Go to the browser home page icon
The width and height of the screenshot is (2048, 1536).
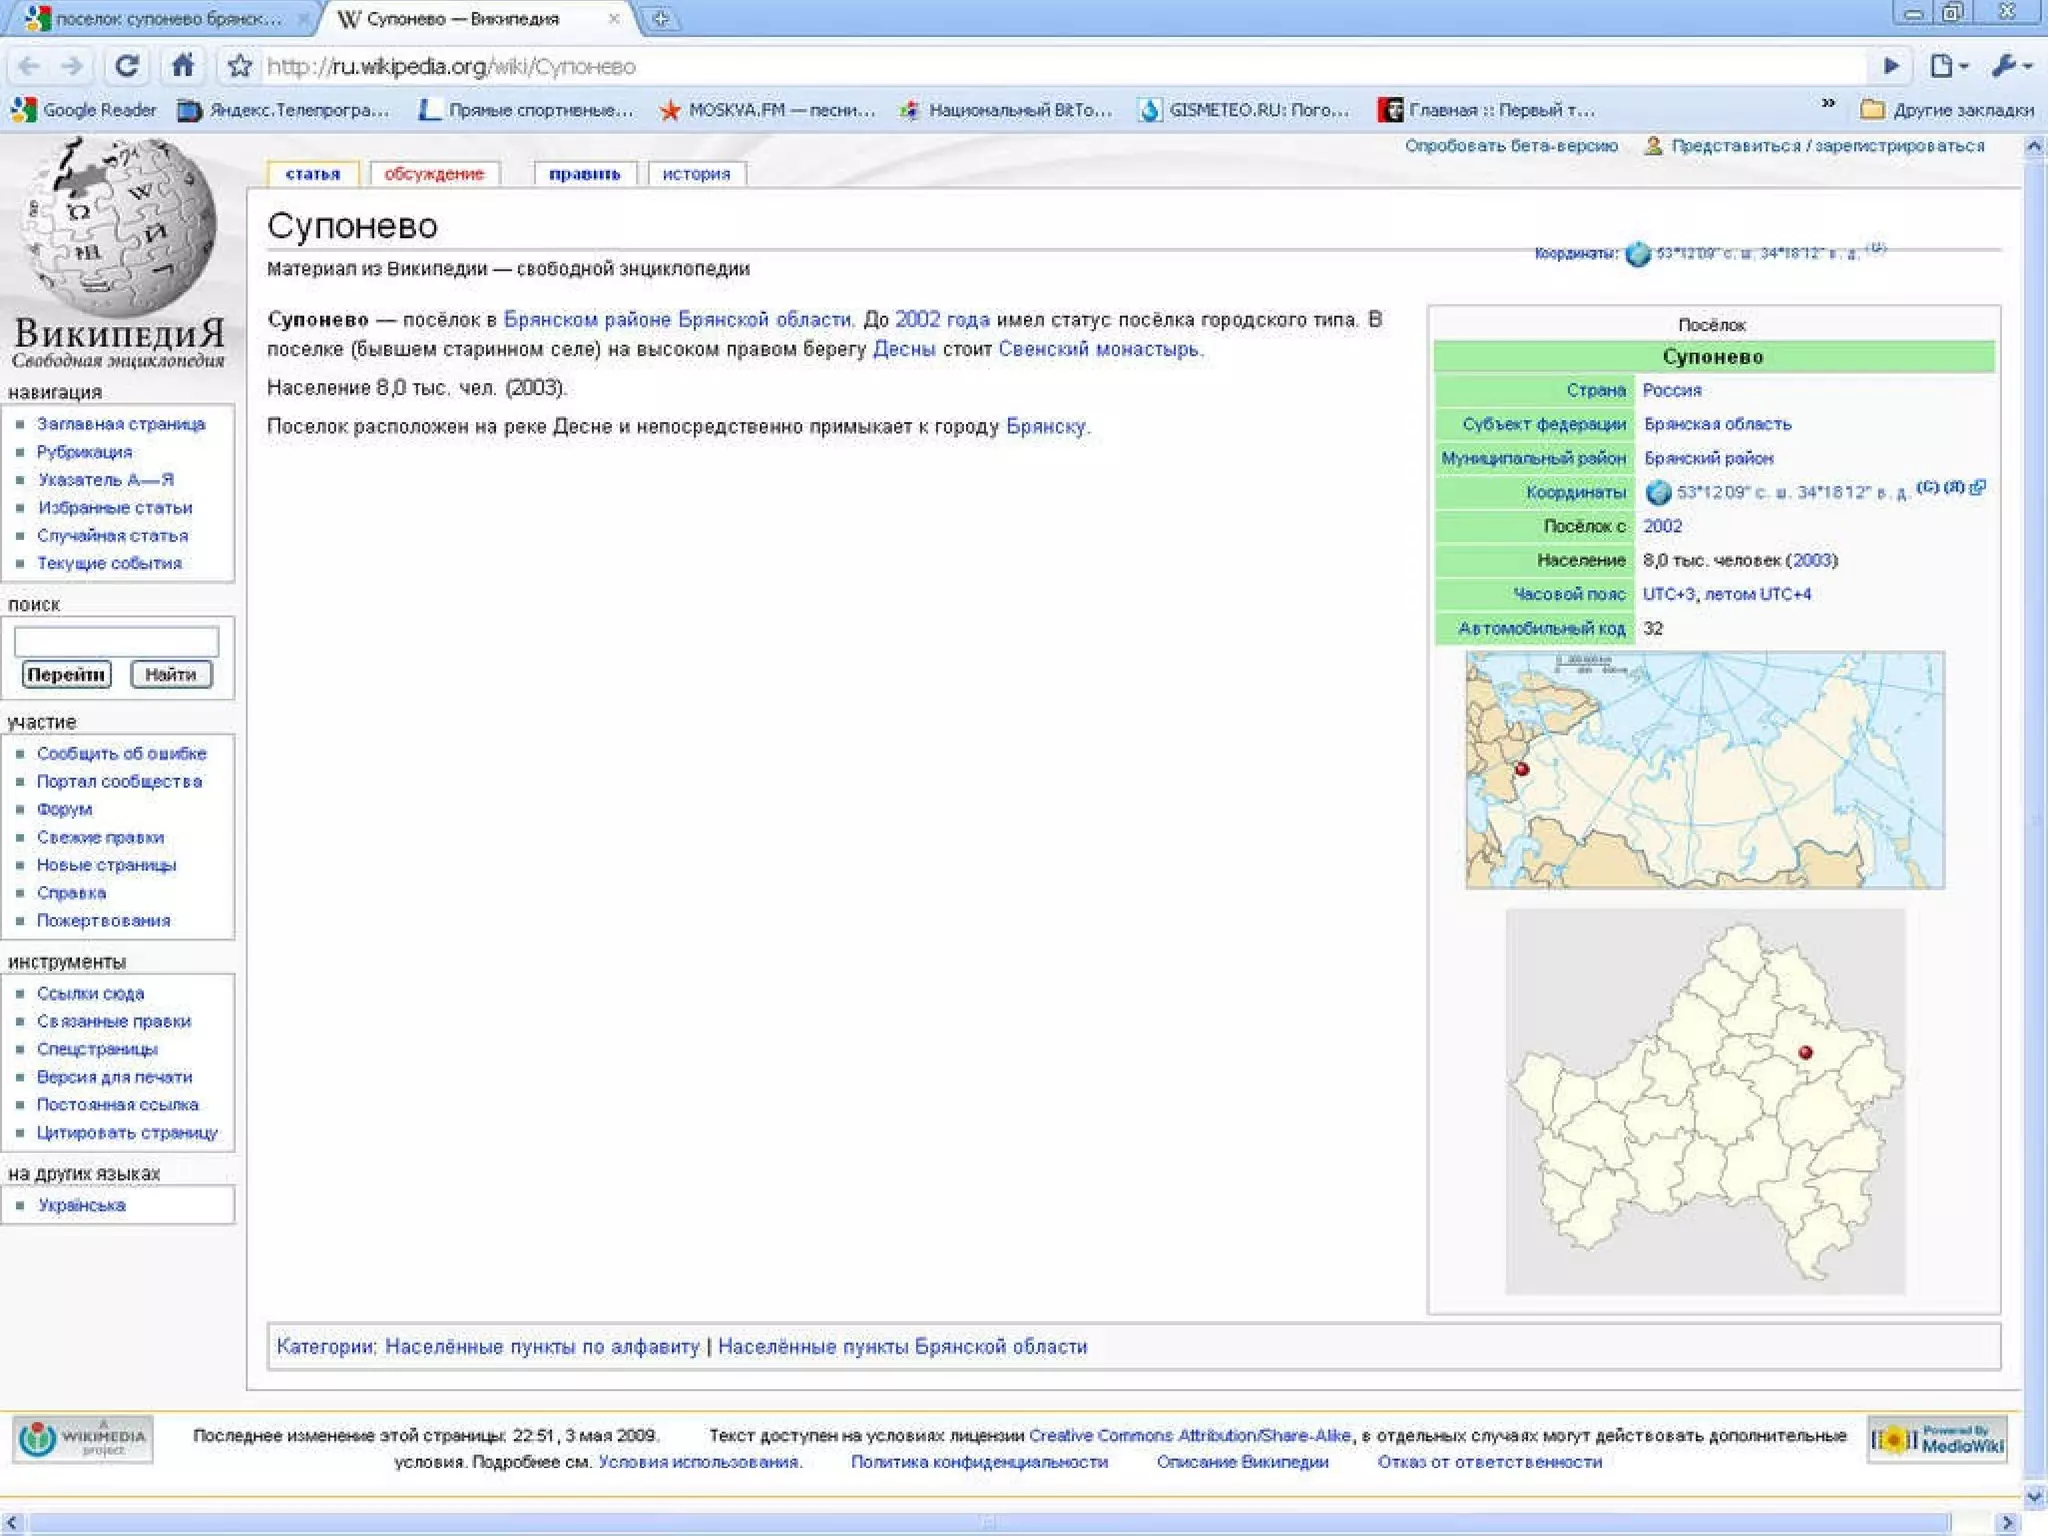coord(182,66)
